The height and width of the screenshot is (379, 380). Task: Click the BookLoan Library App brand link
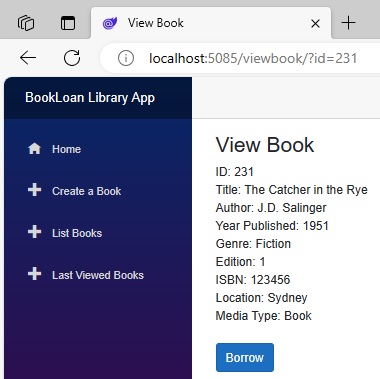(x=90, y=98)
